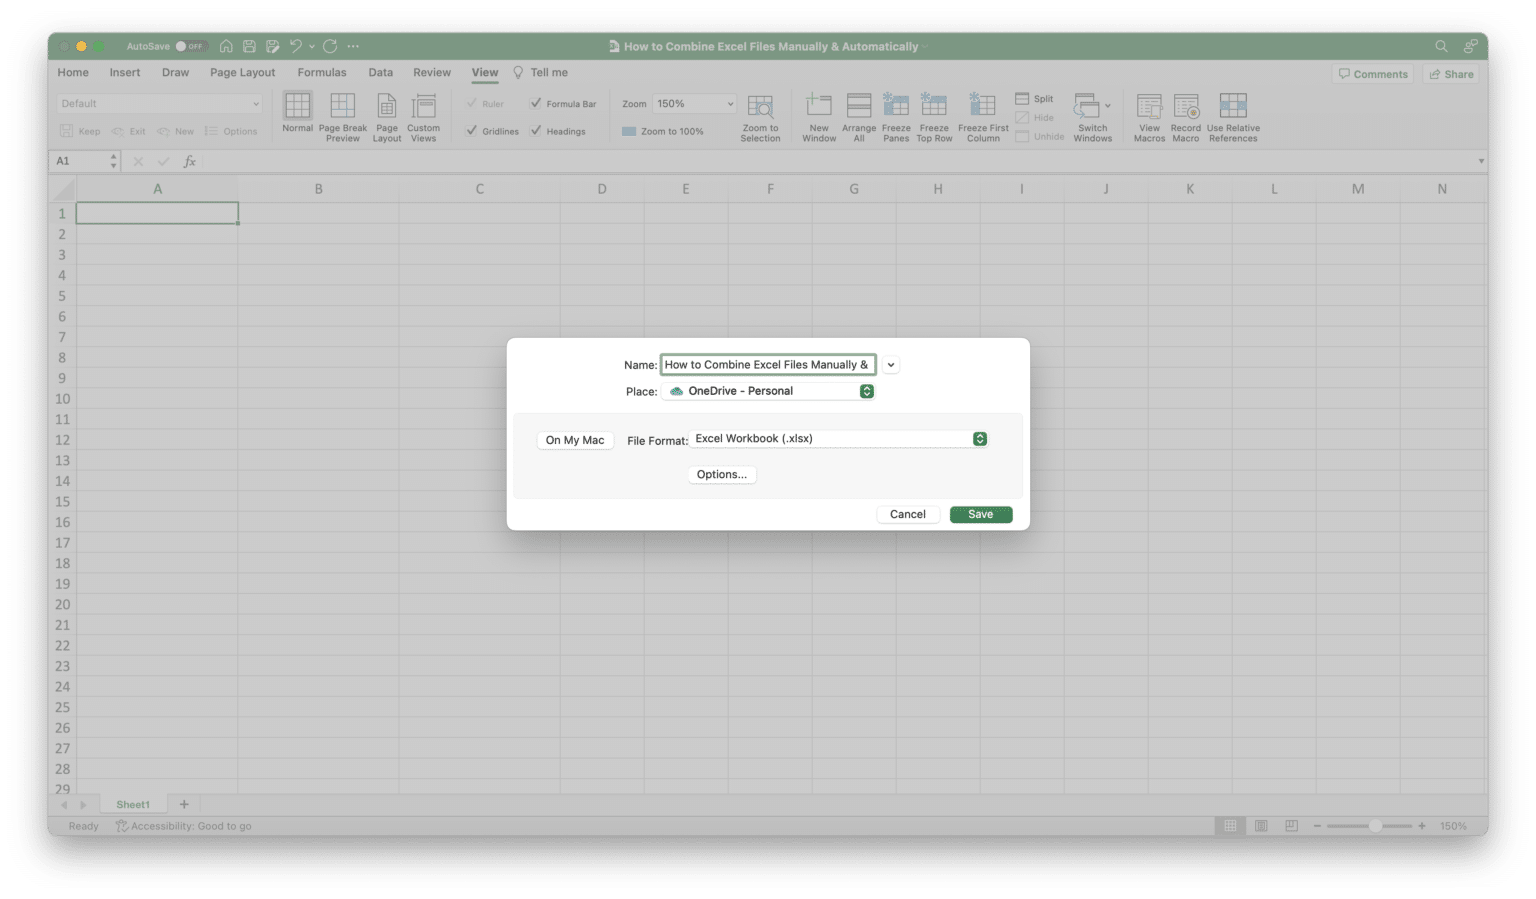Uncheck the Headings checkbox

pyautogui.click(x=536, y=131)
